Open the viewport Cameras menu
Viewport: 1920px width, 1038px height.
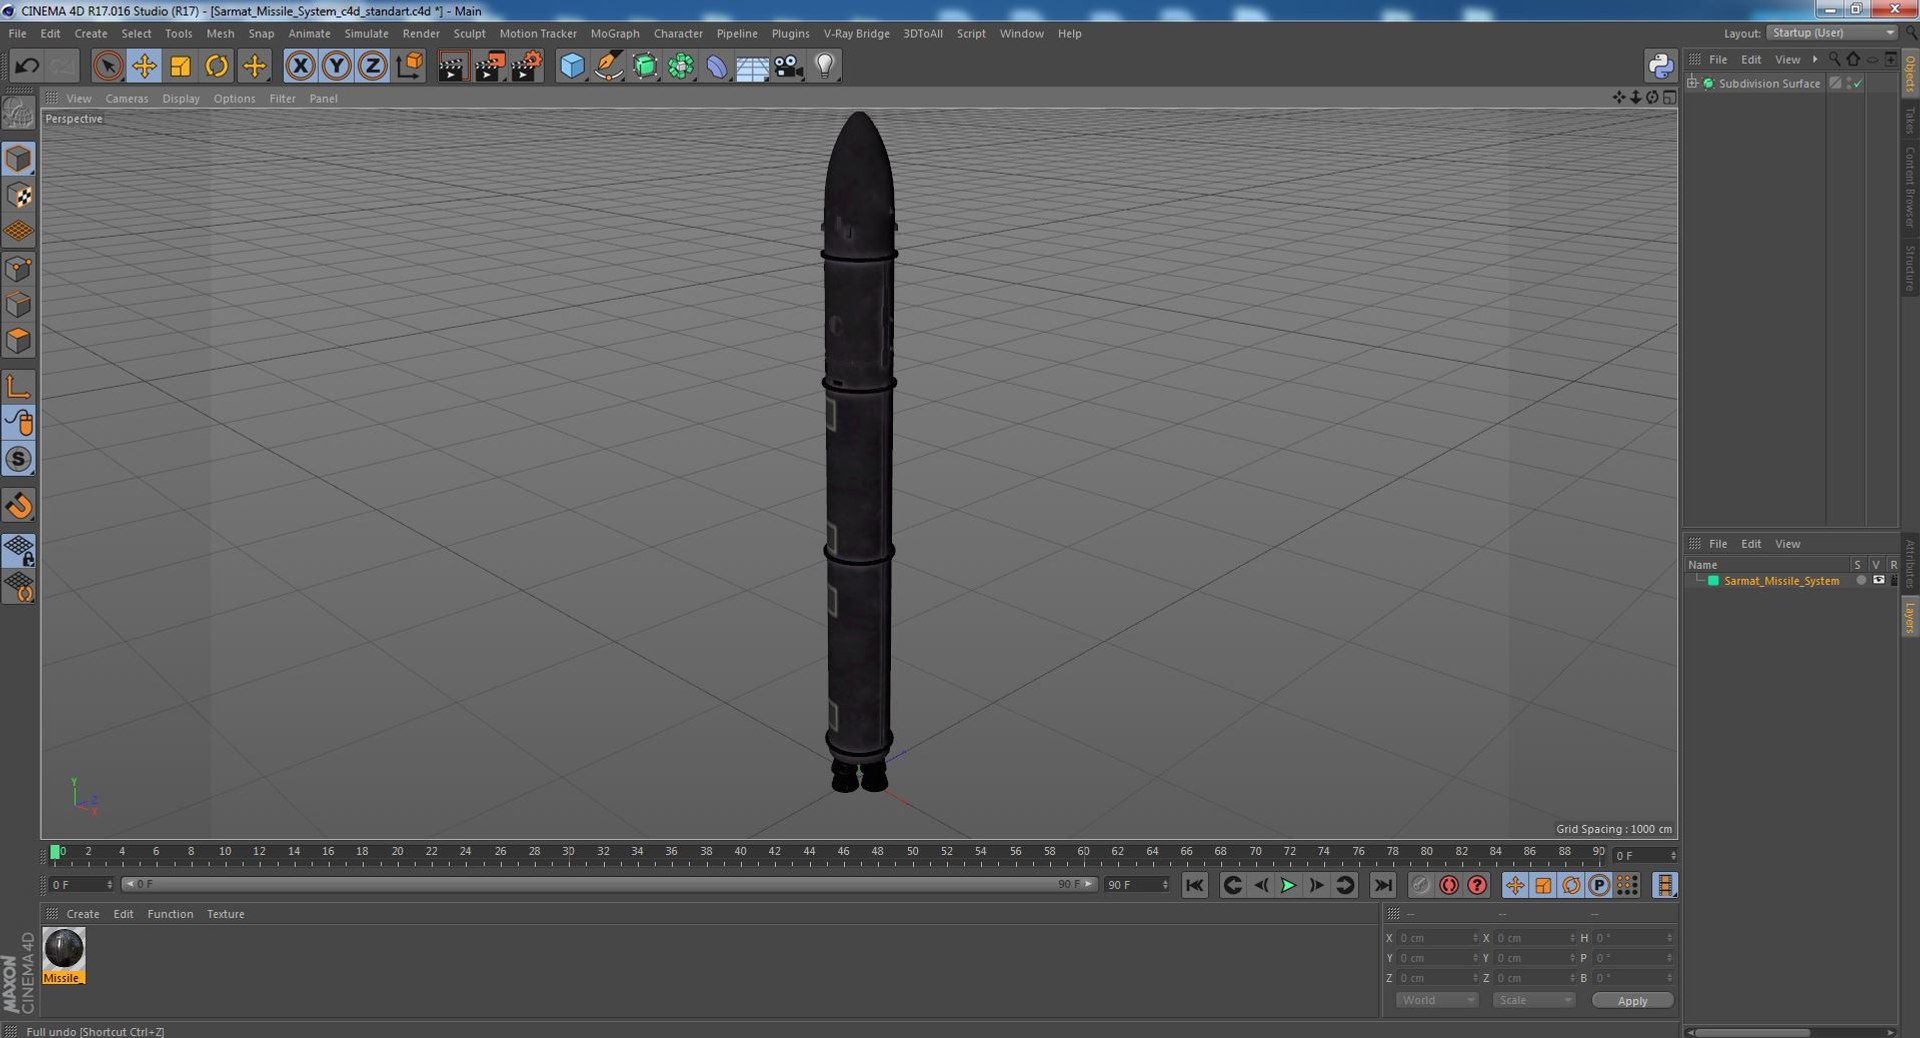(127, 98)
